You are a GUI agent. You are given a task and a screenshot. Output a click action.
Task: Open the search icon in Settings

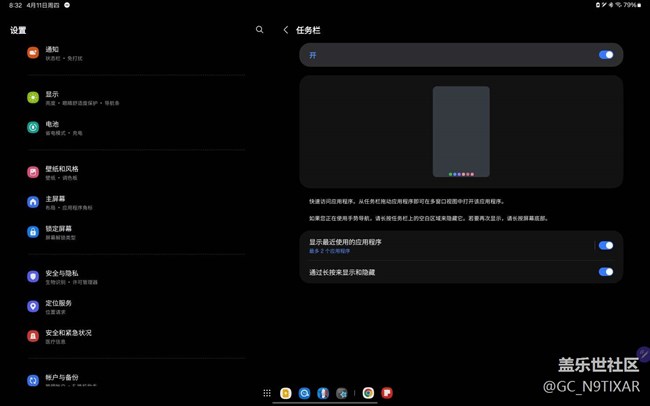(260, 30)
